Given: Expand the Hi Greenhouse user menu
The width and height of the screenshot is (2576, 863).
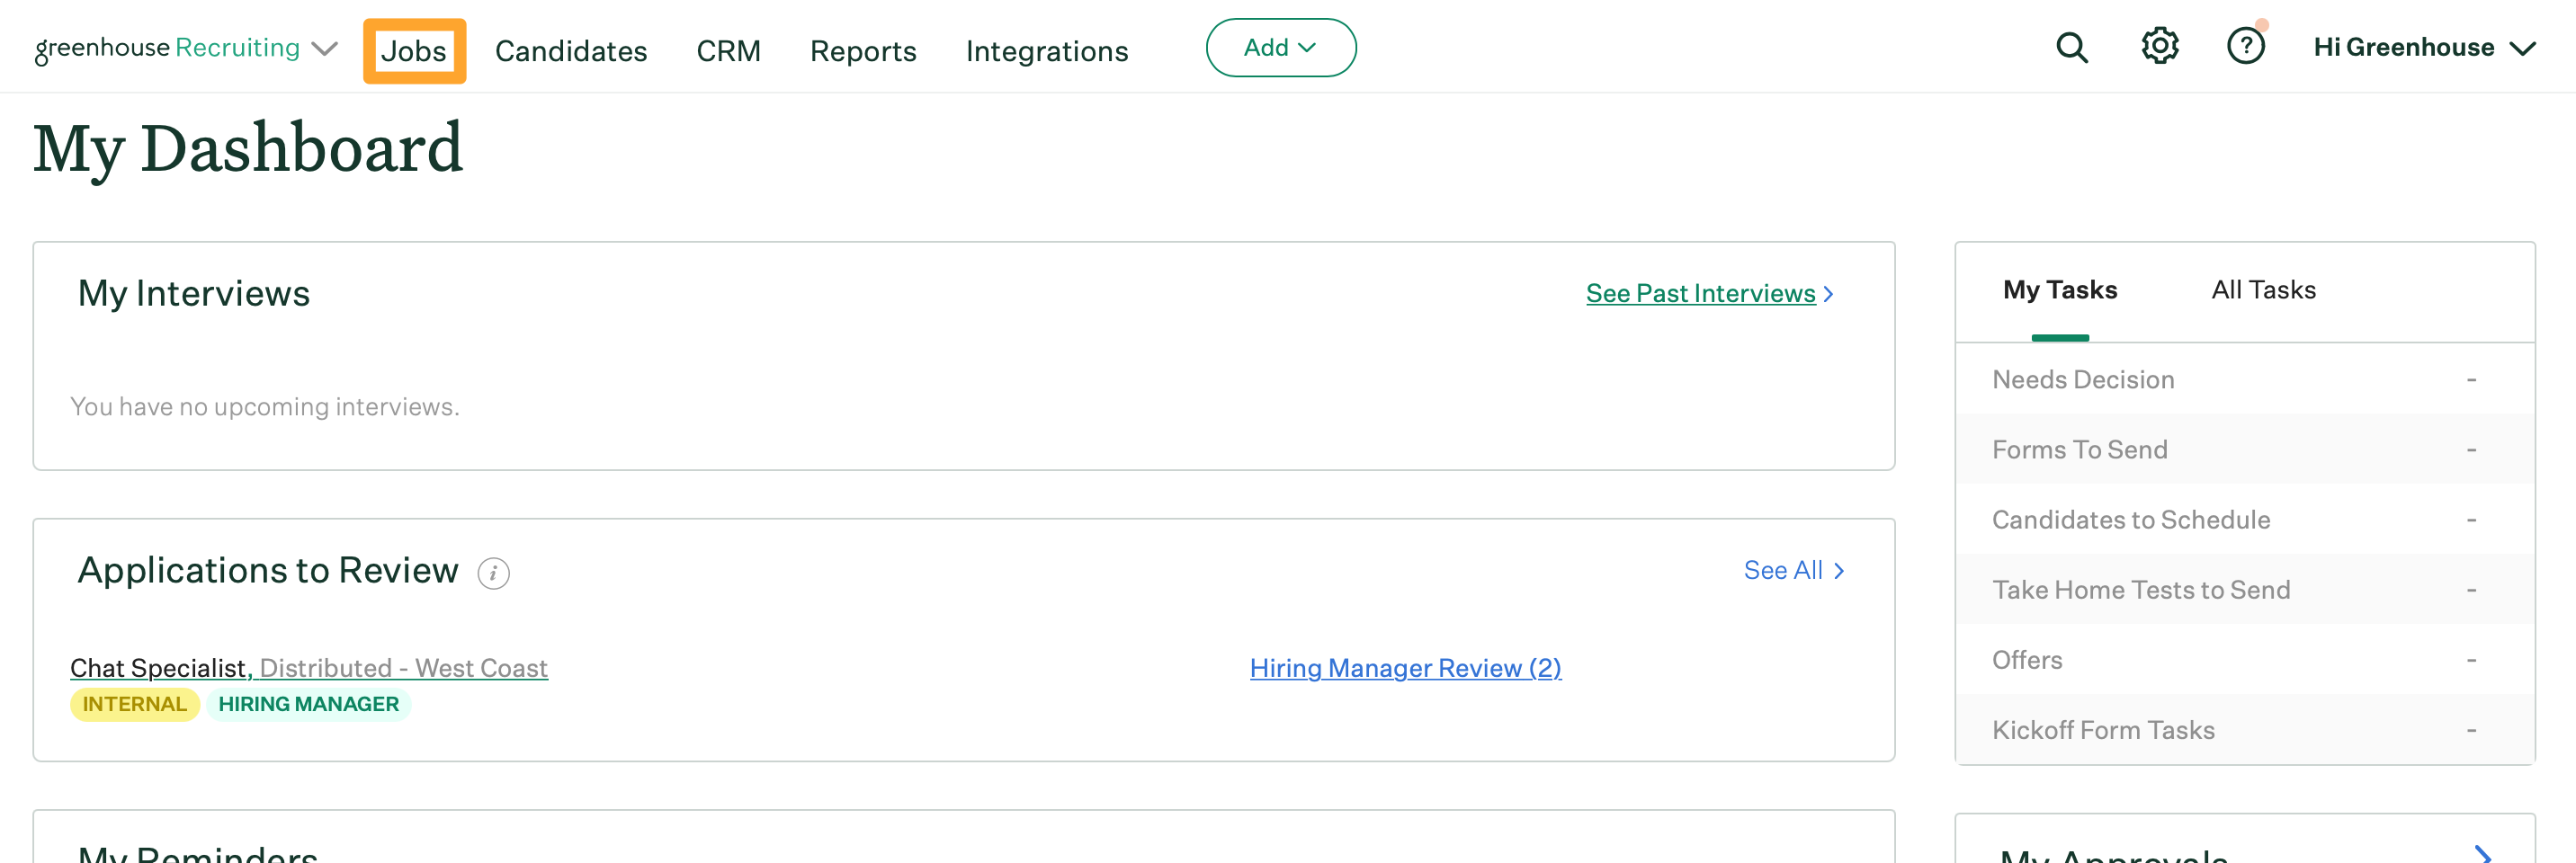Looking at the screenshot, I should [2423, 48].
